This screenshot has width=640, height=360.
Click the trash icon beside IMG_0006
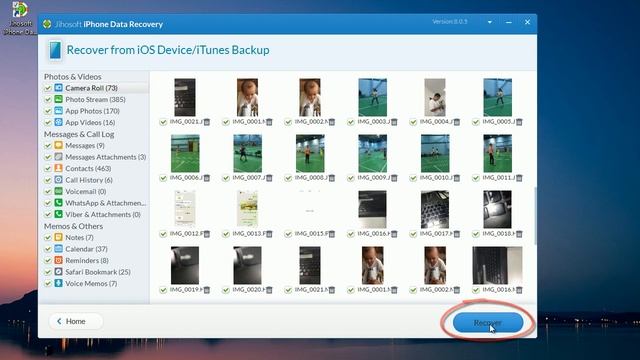pos(207,178)
